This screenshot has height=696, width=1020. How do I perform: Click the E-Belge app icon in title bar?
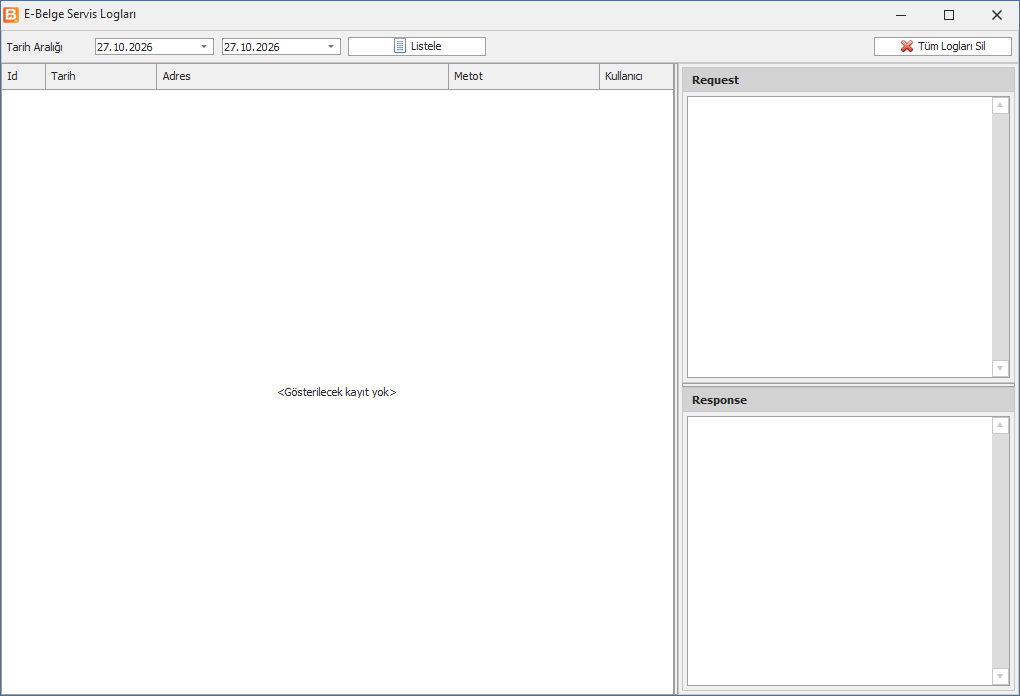11,14
